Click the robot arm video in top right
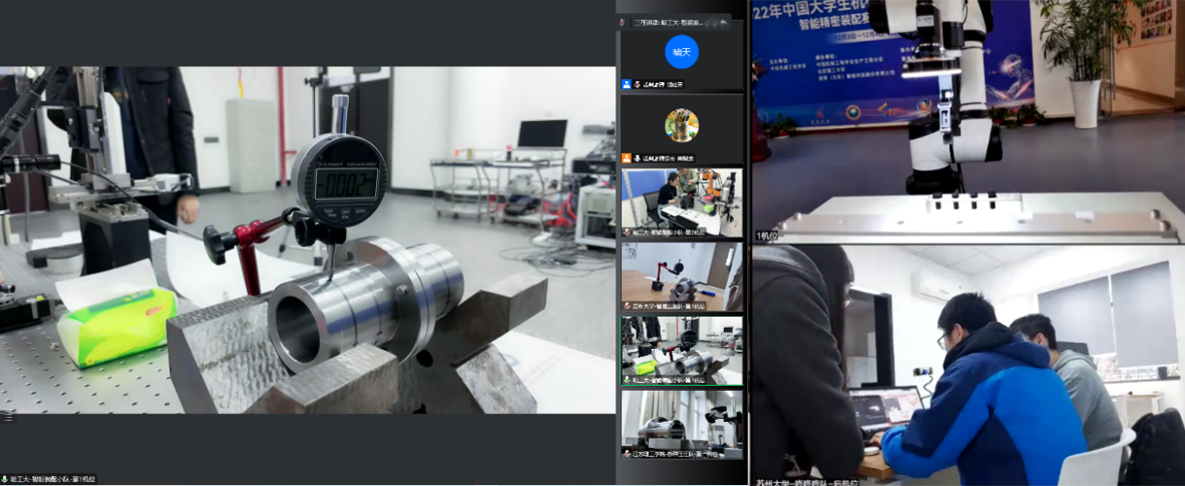Viewport: 1185px width, 486px height. tap(967, 120)
